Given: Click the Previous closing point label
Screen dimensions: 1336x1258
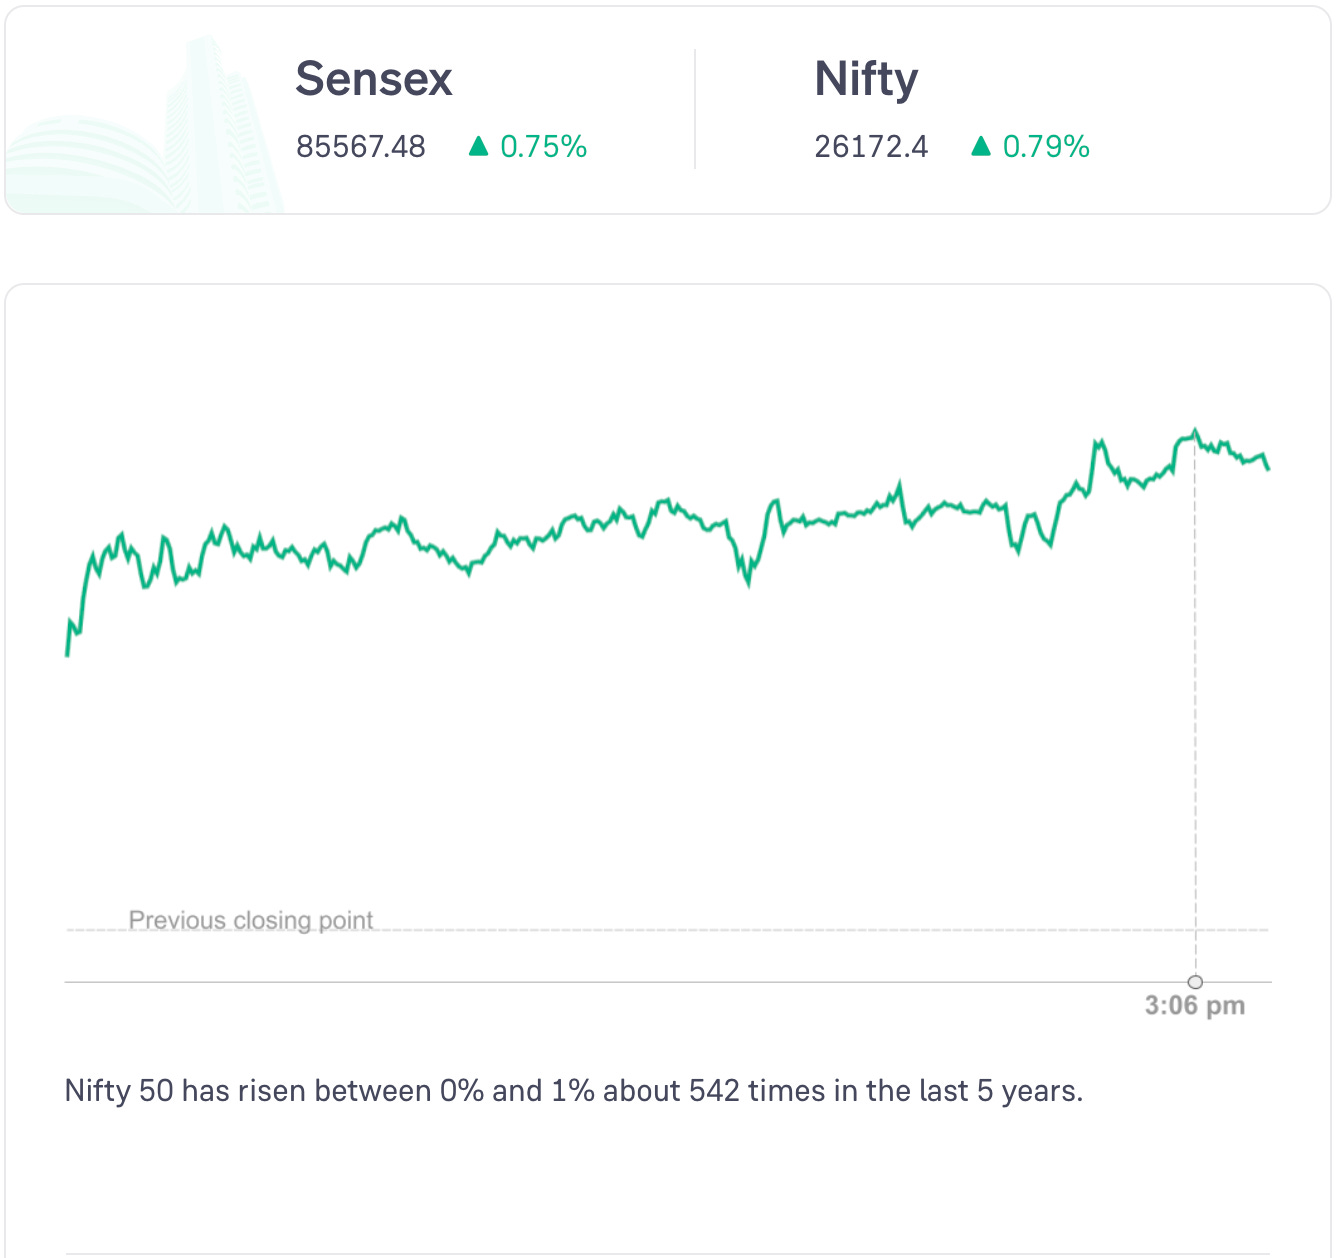Looking at the screenshot, I should (x=251, y=920).
